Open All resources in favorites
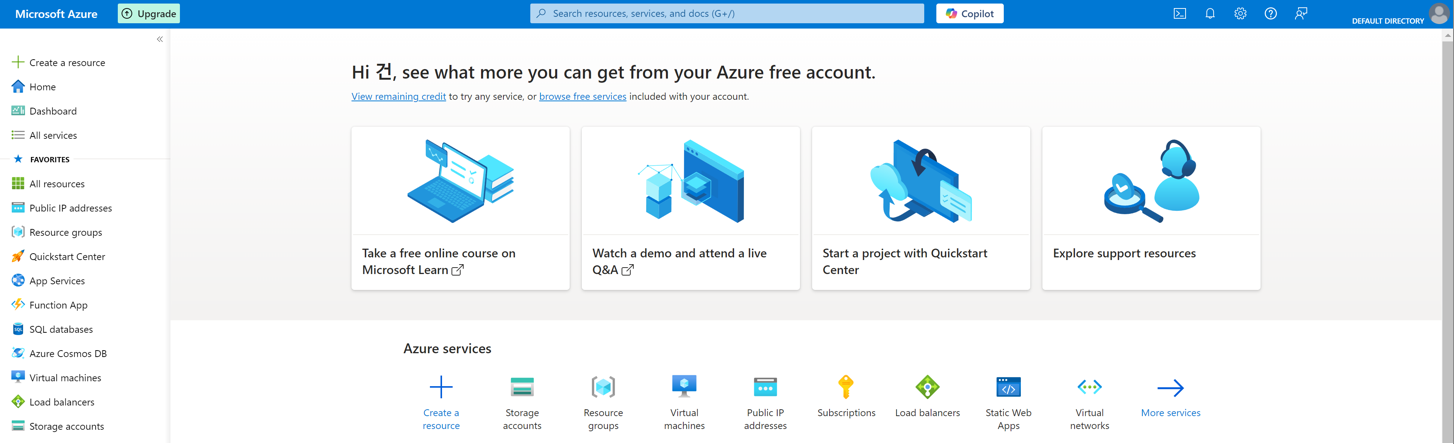 57,184
